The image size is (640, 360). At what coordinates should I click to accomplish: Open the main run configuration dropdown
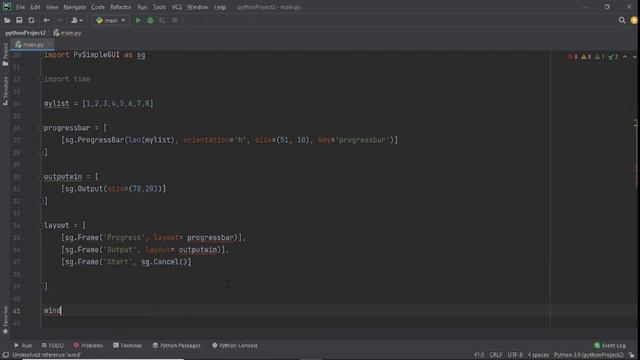click(x=111, y=20)
